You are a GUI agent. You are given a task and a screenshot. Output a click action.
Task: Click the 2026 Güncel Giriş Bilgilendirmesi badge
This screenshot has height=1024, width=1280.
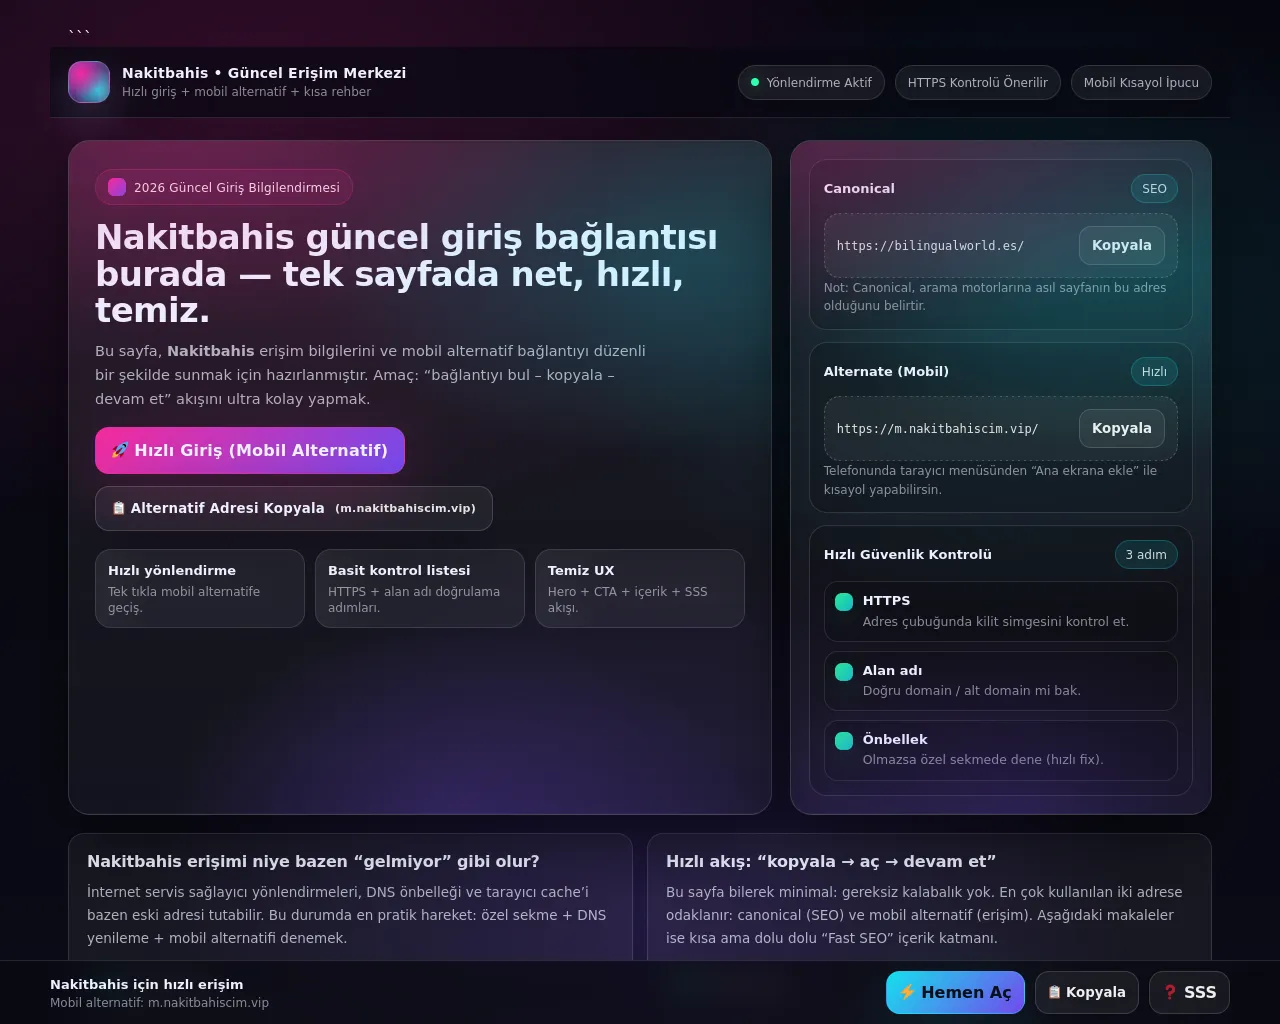(224, 187)
